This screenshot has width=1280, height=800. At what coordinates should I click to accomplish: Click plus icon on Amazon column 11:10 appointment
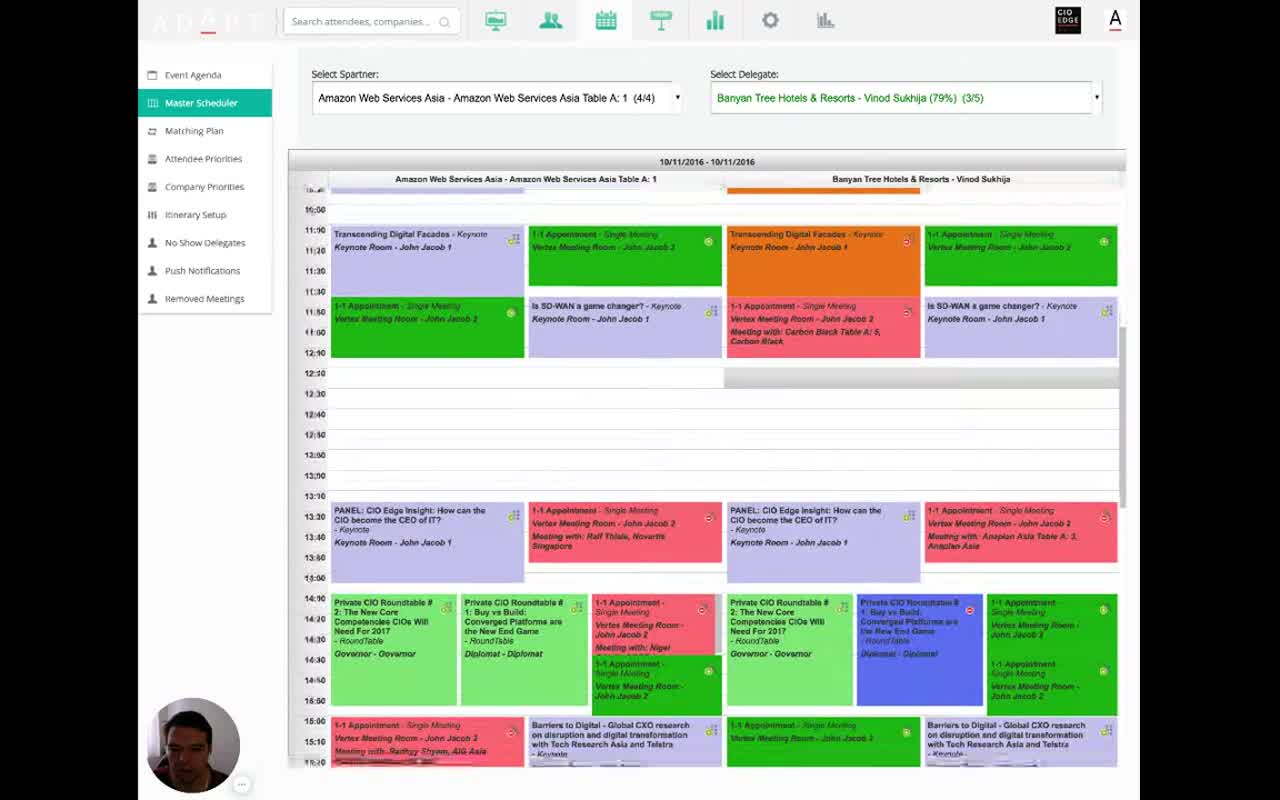click(709, 241)
